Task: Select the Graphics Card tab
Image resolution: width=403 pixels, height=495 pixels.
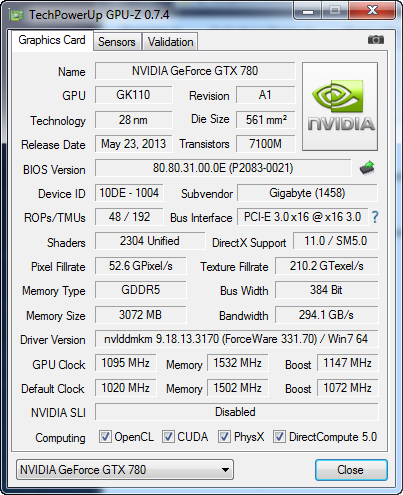Action: (x=52, y=40)
